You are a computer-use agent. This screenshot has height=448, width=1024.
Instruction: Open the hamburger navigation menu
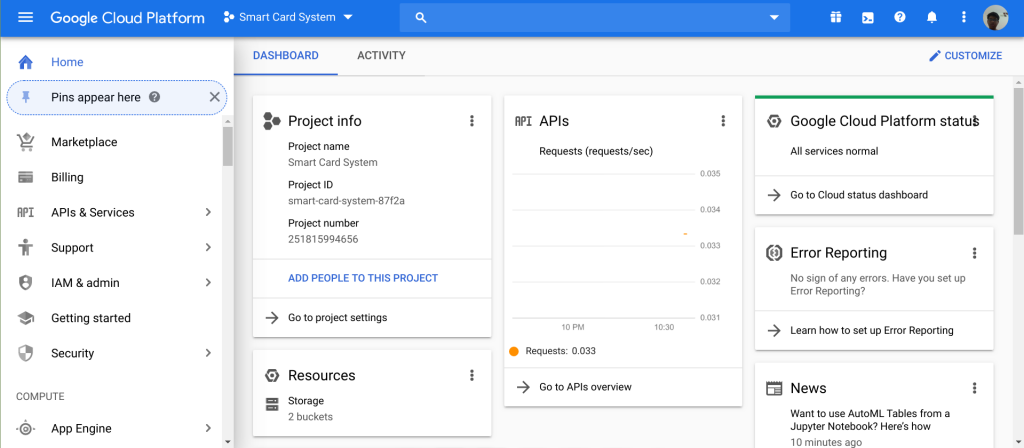26,18
